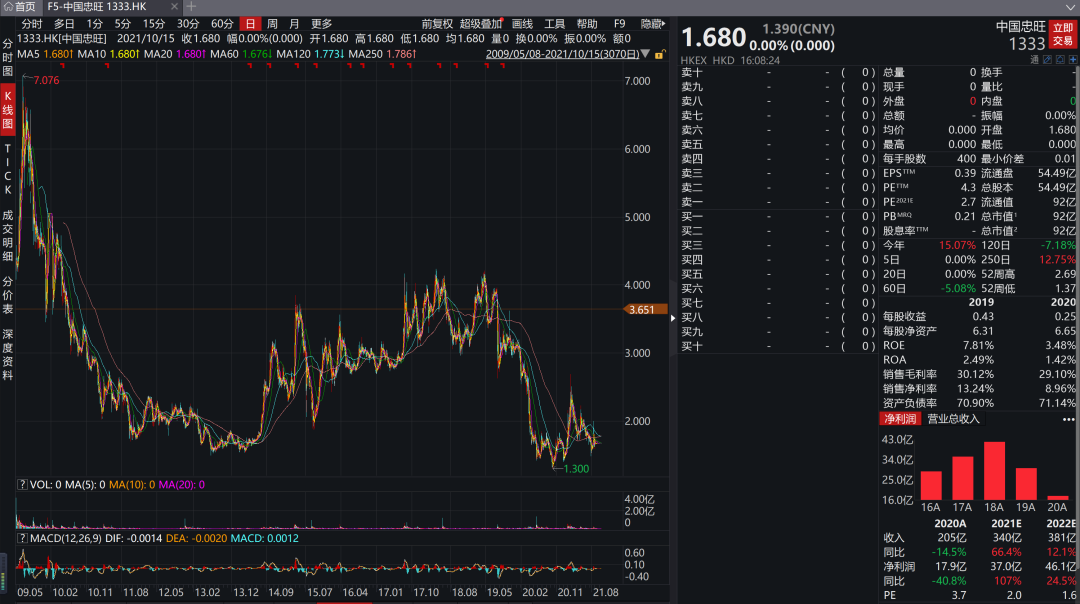Open a new tab with the plus icon
Image resolution: width=1080 pixels, height=604 pixels.
[192, 6]
